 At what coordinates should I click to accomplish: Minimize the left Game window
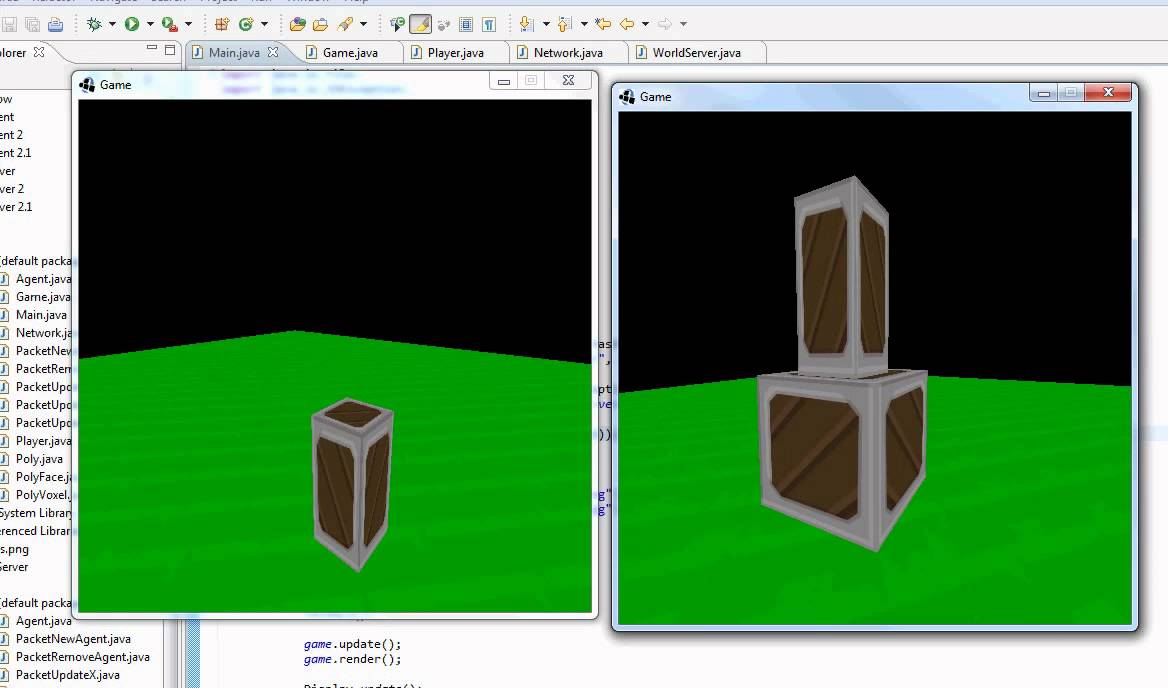click(504, 80)
